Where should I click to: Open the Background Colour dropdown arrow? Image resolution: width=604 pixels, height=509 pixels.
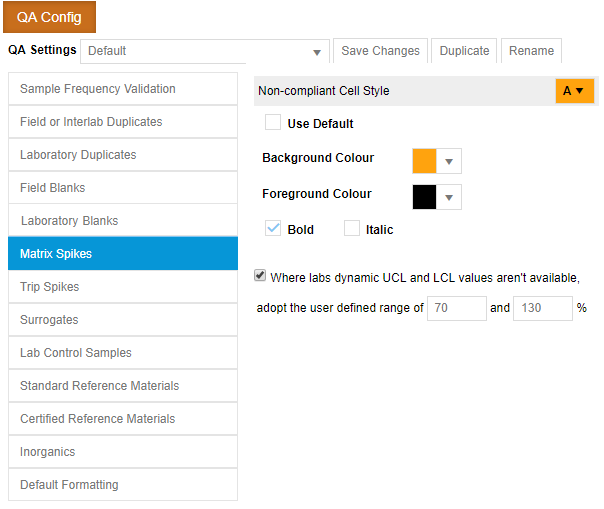449,161
